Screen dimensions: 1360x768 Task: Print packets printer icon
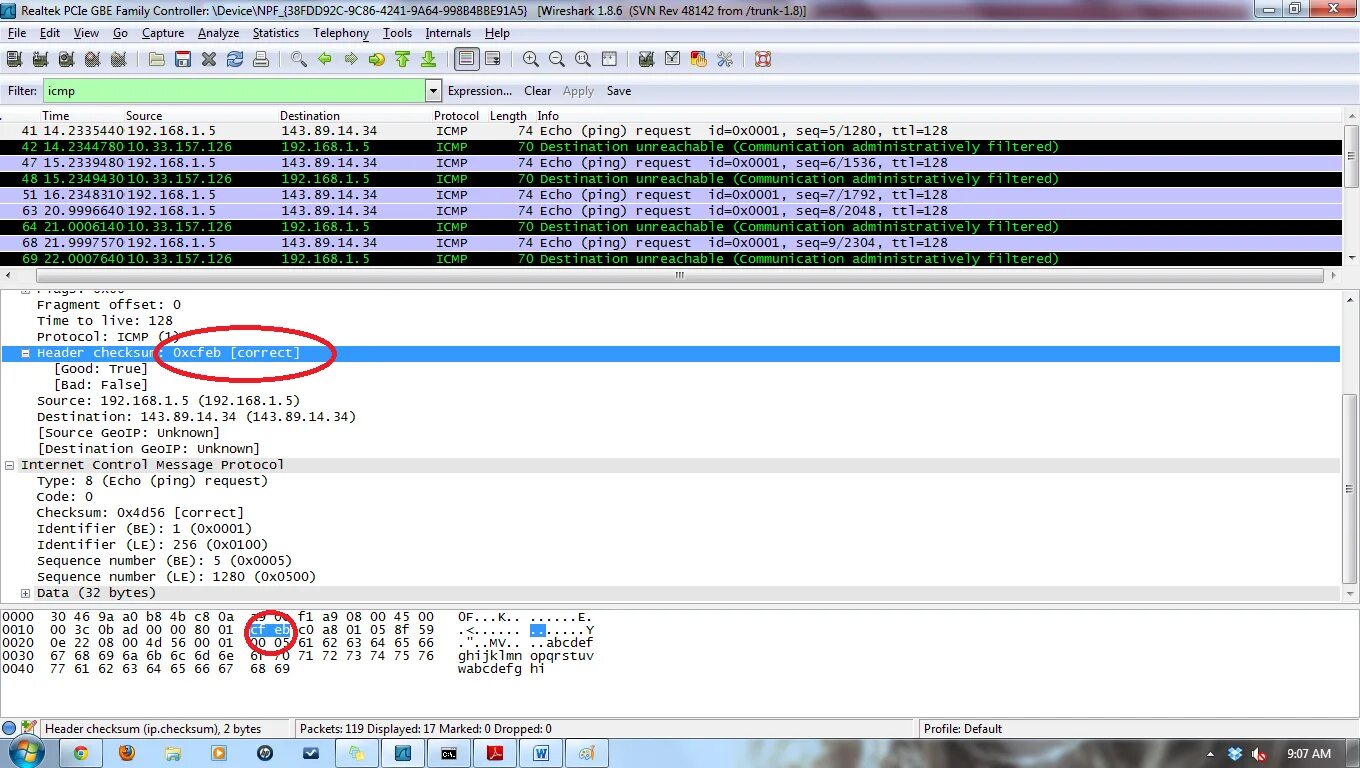coord(261,59)
